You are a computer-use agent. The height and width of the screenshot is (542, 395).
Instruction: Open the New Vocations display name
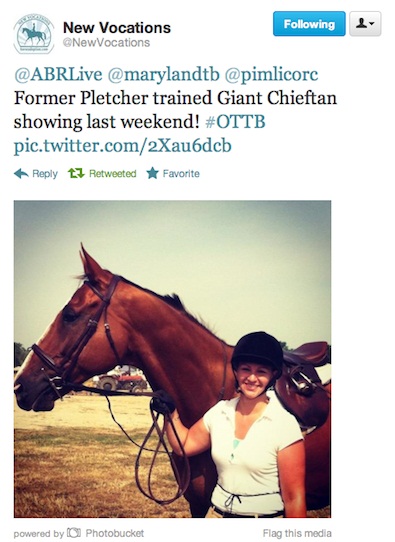coord(117,28)
